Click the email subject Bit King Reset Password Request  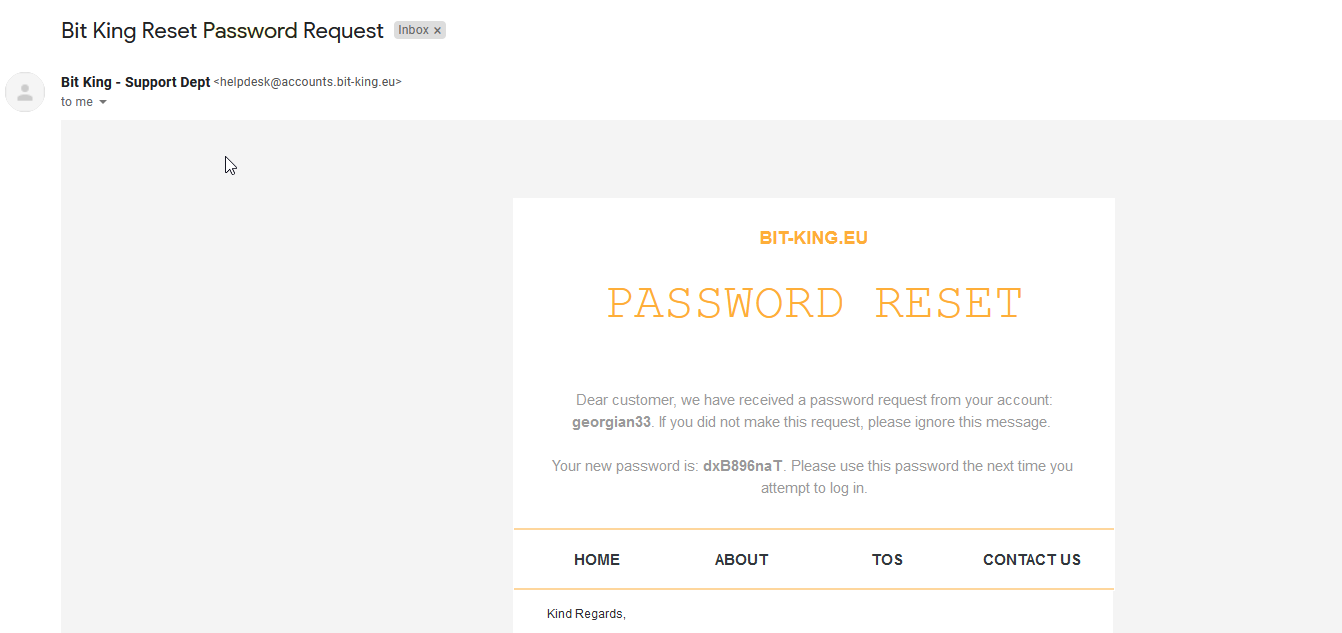click(222, 31)
